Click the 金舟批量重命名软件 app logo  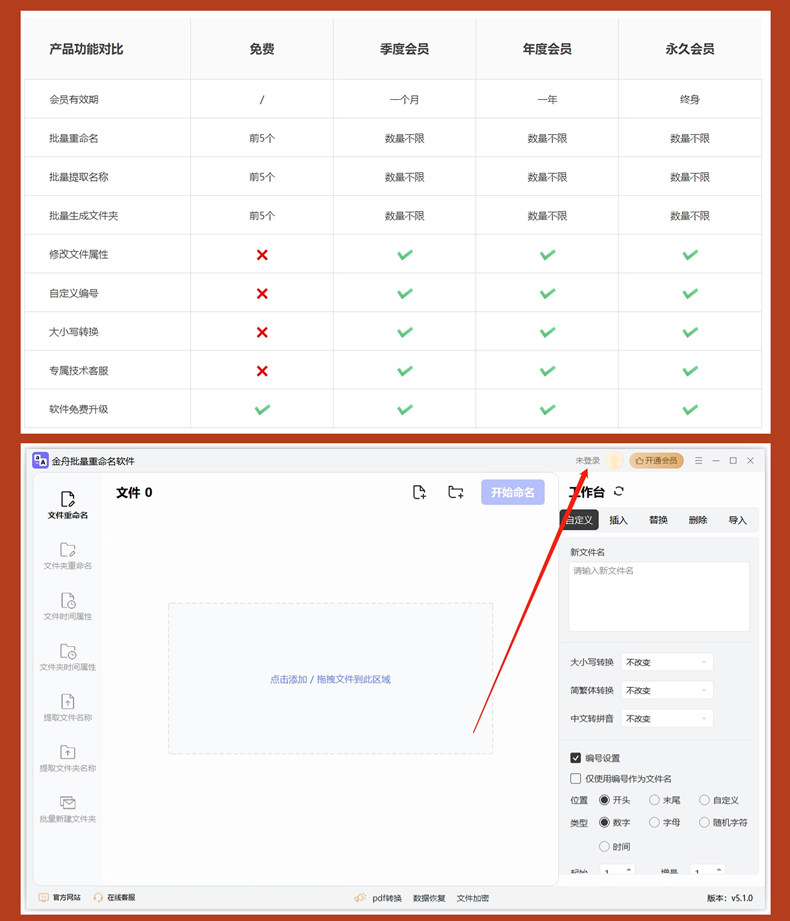coord(40,460)
